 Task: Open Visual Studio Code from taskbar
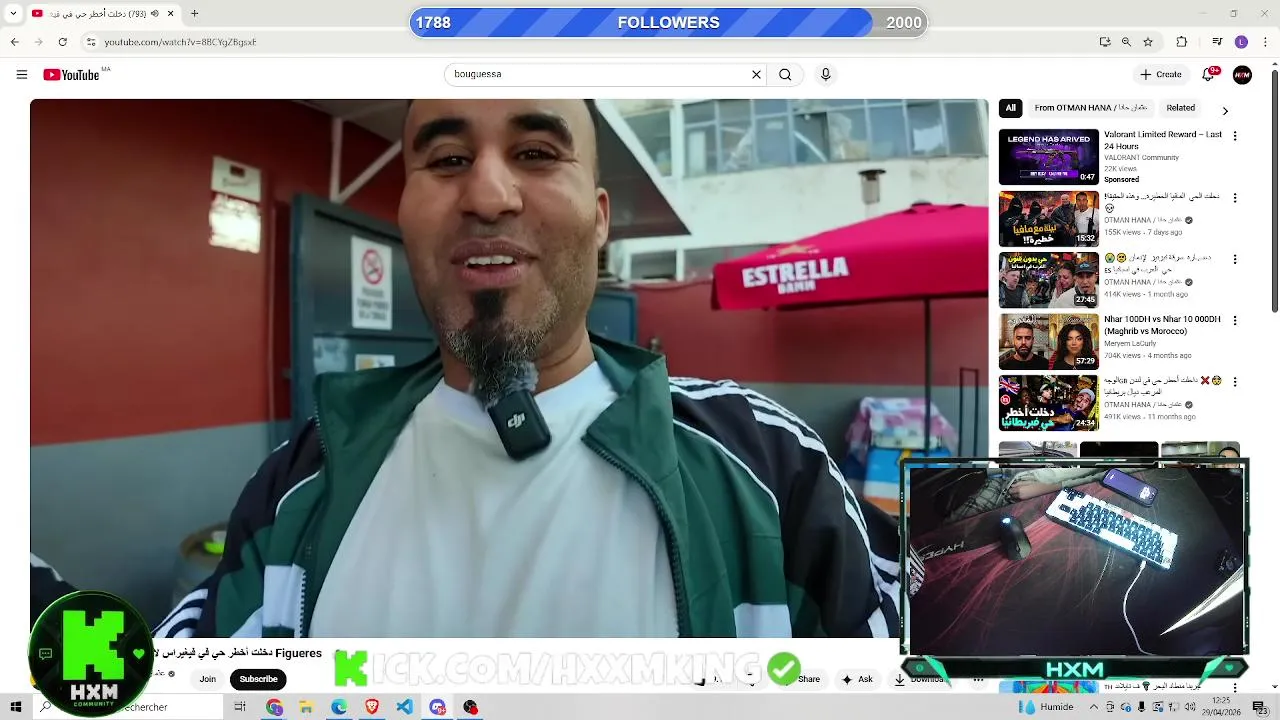pyautogui.click(x=404, y=707)
